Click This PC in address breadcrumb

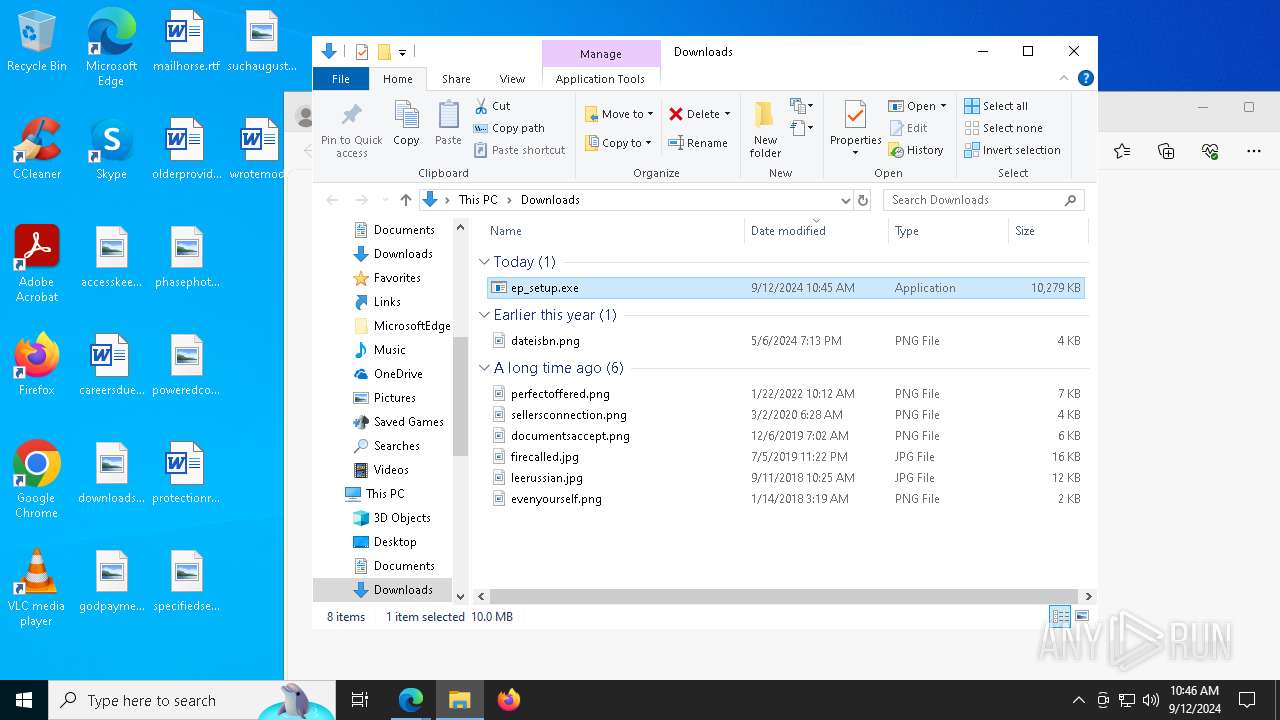[x=477, y=200]
